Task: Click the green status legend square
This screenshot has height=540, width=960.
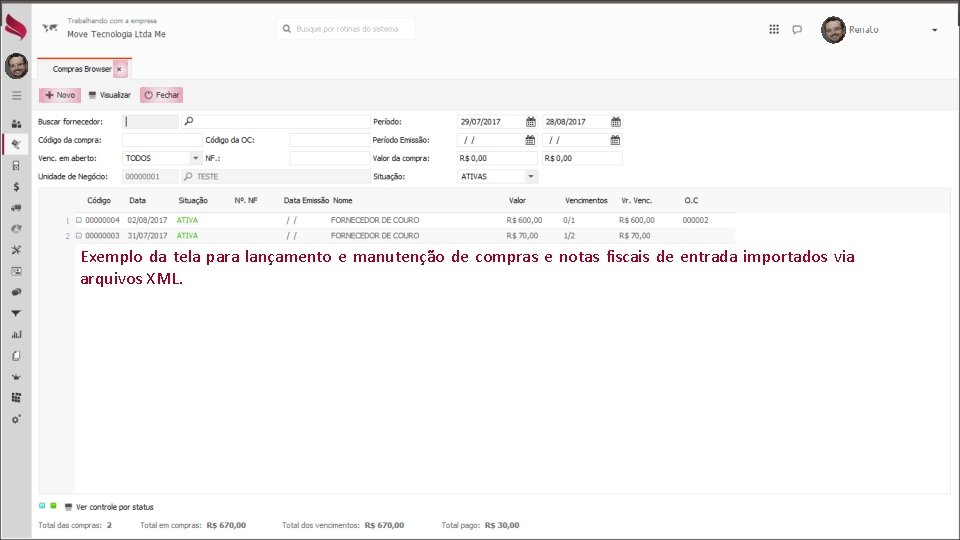Action: tap(53, 506)
